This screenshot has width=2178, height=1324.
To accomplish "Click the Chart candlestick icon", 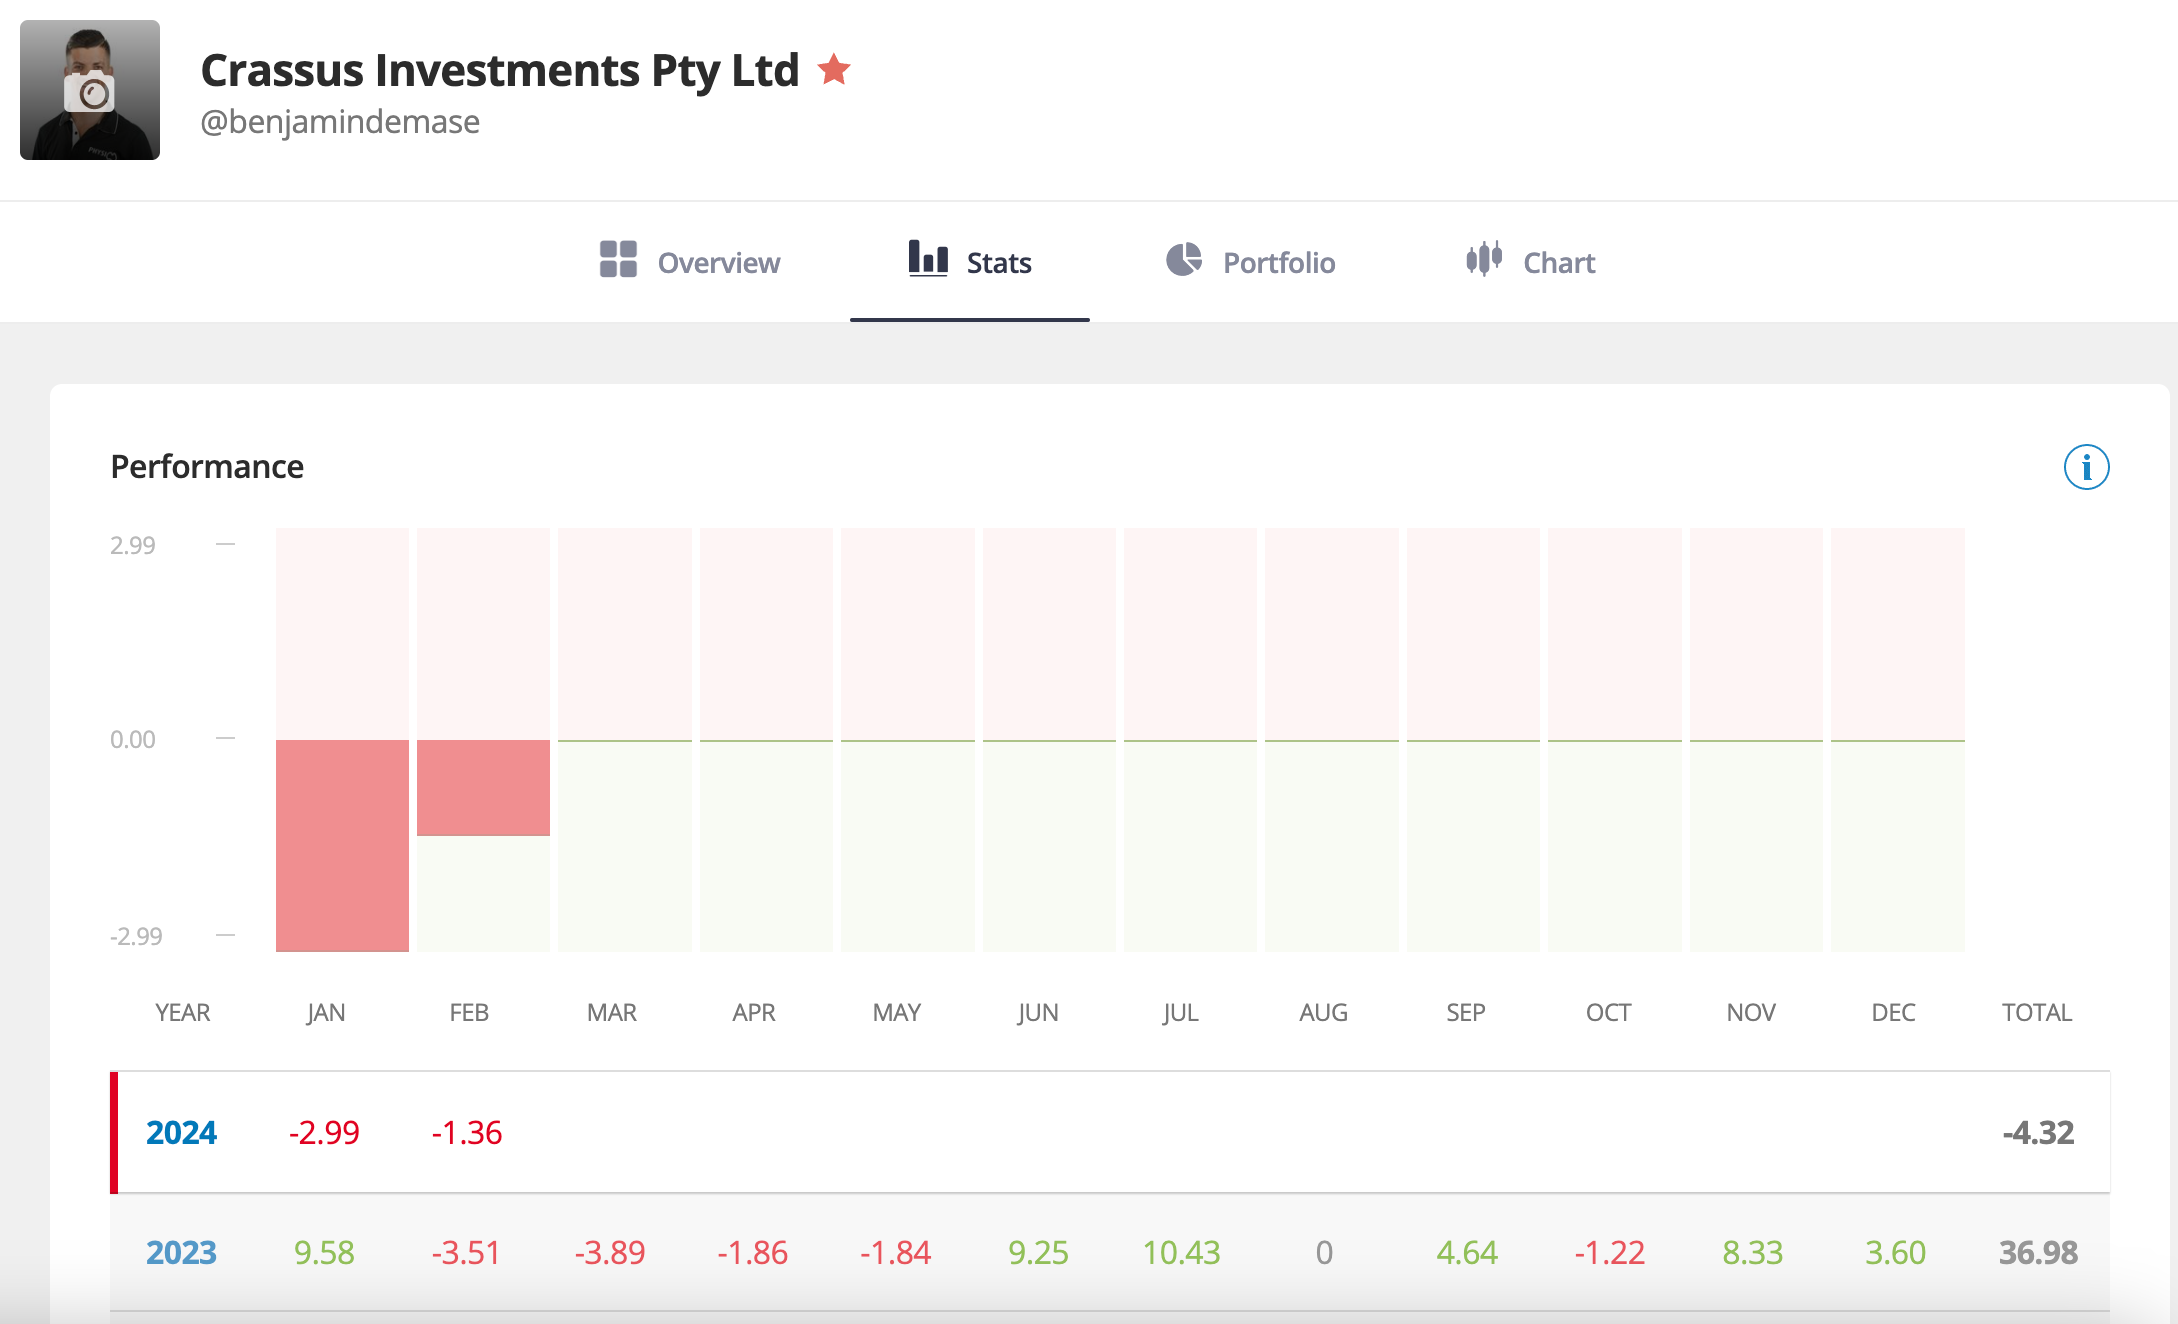I will pyautogui.click(x=1484, y=259).
